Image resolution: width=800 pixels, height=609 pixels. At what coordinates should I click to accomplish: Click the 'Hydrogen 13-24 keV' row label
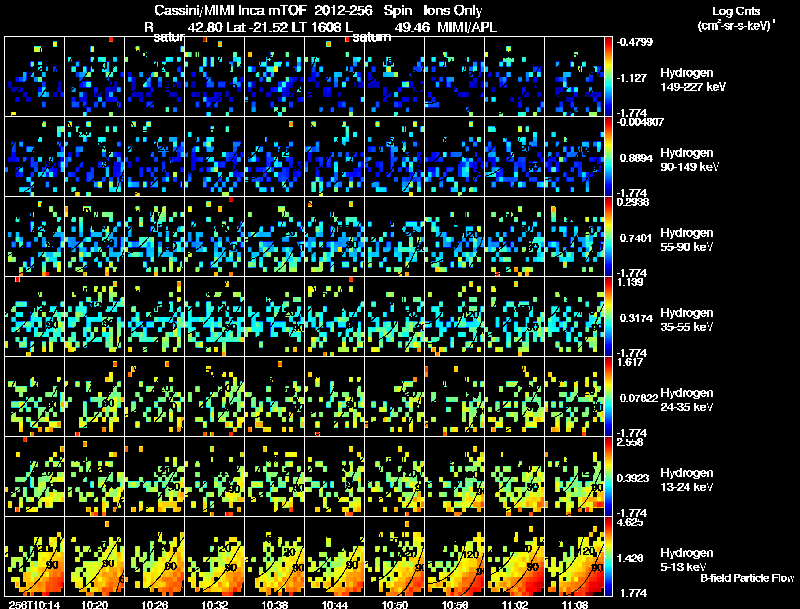tap(687, 480)
